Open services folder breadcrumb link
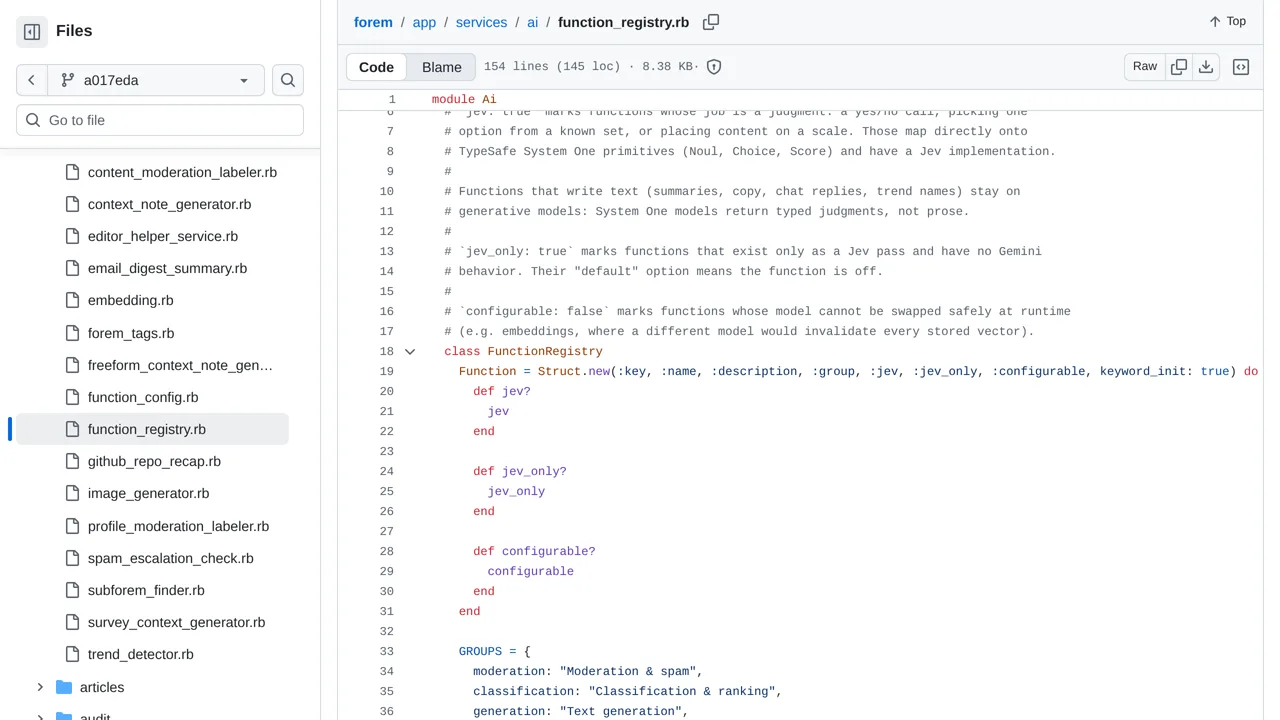This screenshot has width=1280, height=720. (481, 22)
